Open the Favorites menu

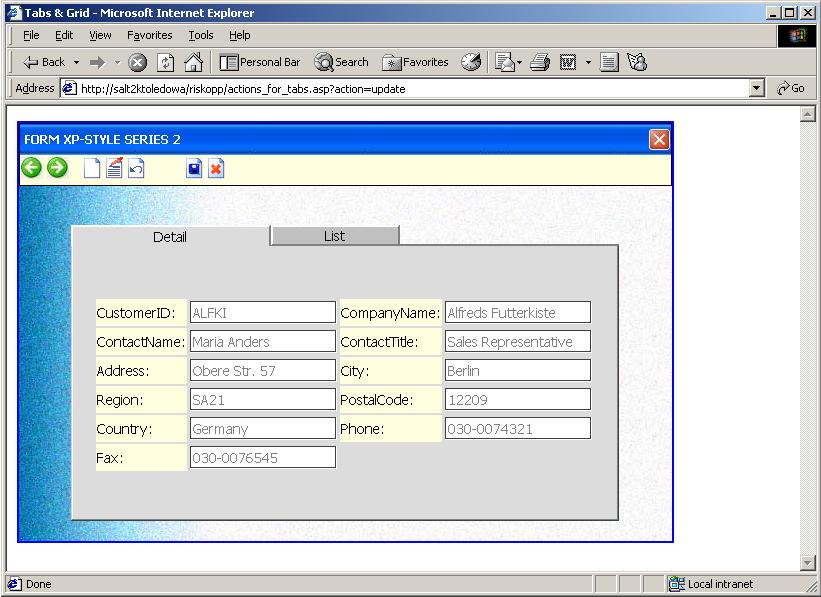(149, 35)
